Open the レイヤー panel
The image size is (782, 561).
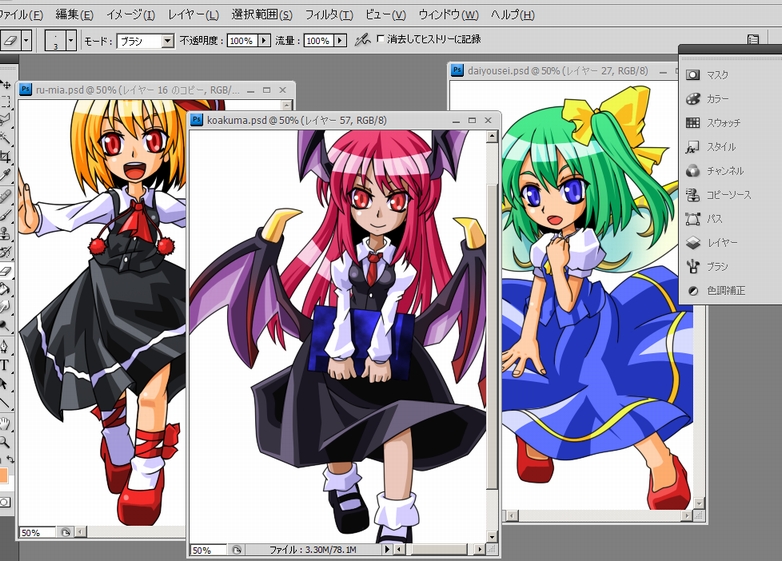coord(712,242)
